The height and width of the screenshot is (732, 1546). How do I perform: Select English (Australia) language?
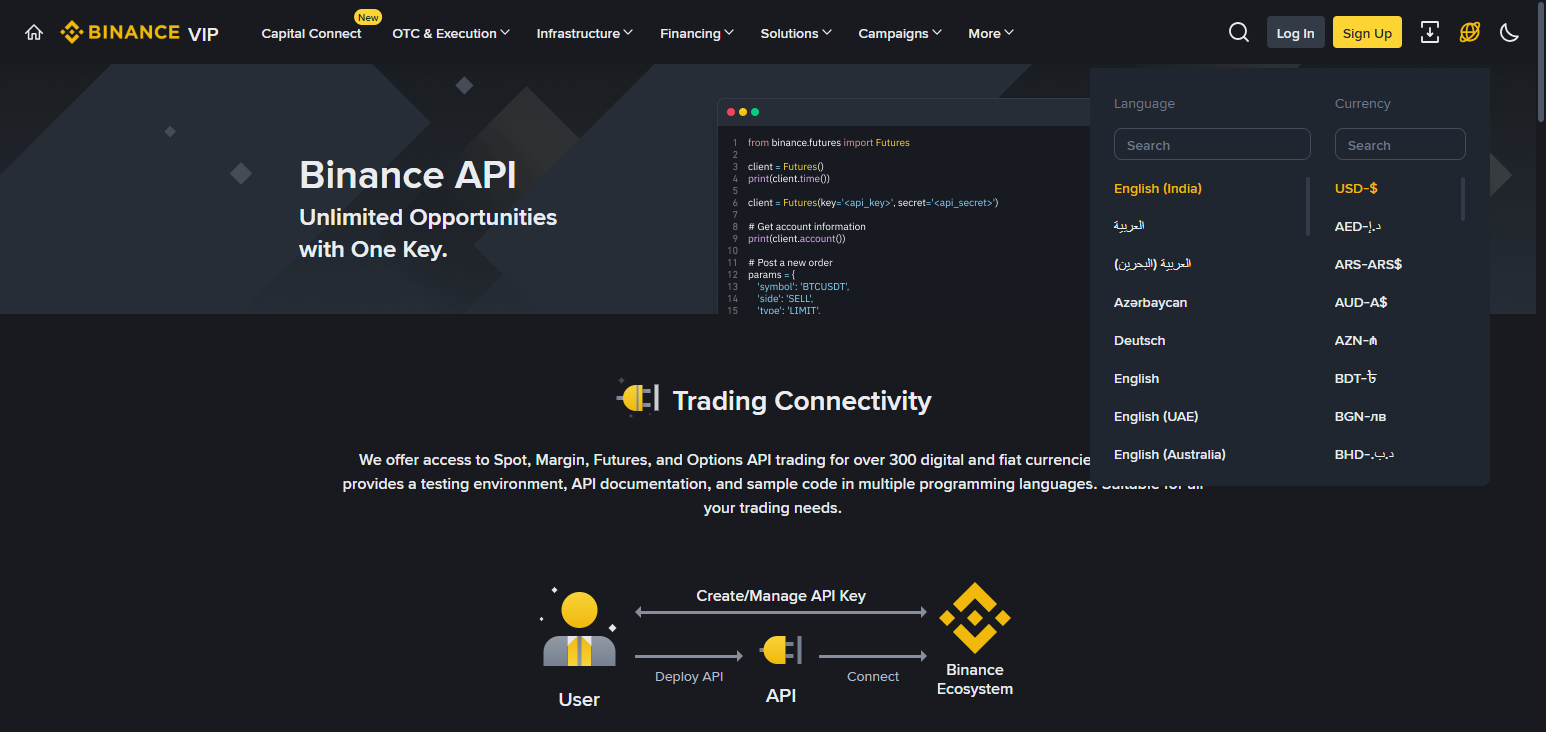pos(1170,454)
